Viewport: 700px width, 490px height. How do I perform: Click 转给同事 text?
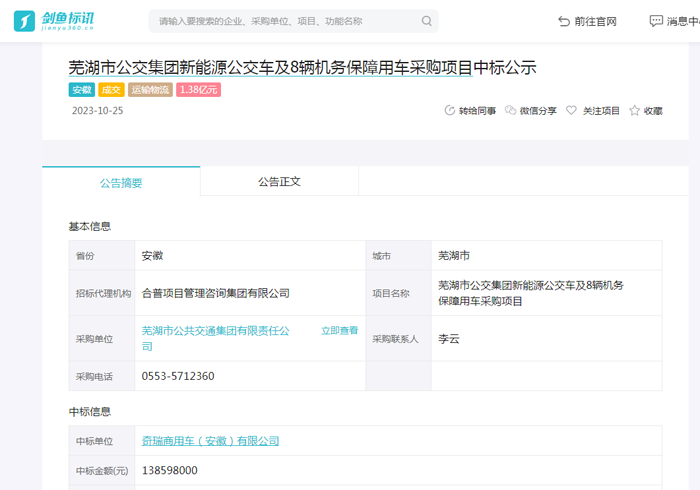[477, 111]
